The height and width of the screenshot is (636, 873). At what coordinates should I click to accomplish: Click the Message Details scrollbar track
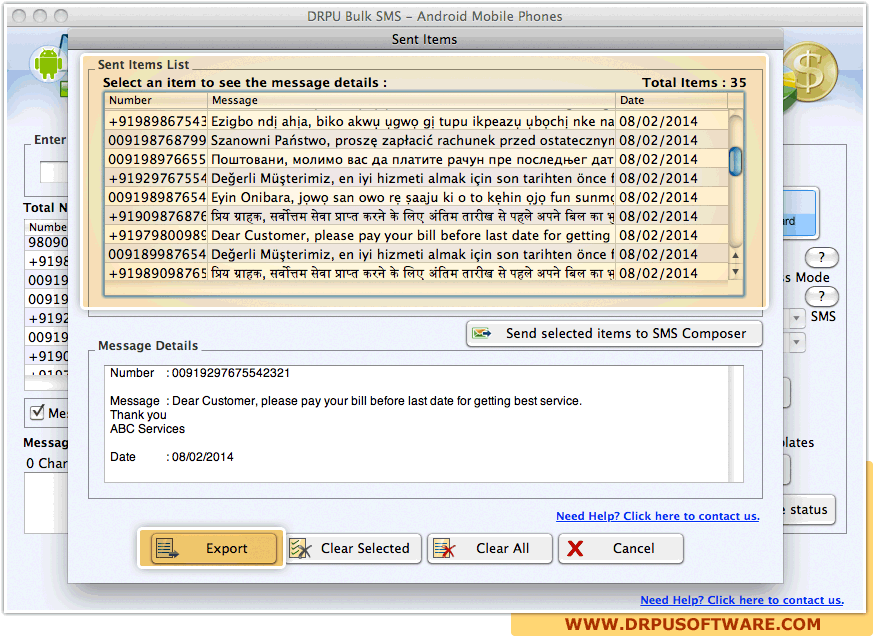(736, 424)
